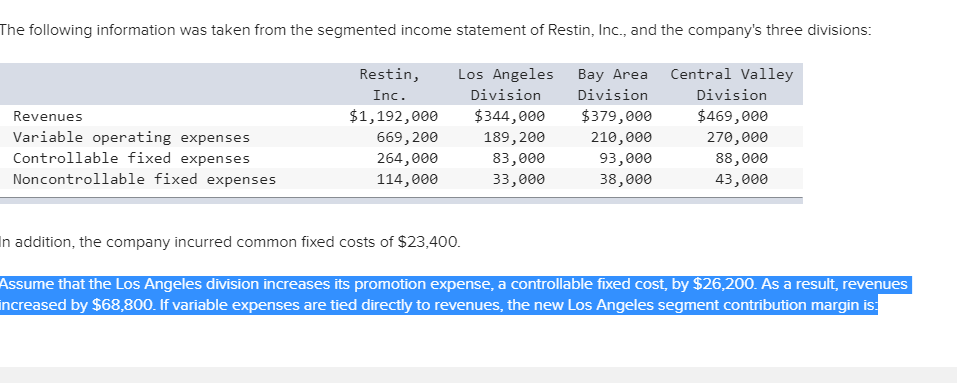
Task: Click the $379,000 Bay Area revenue cell
Action: [616, 116]
